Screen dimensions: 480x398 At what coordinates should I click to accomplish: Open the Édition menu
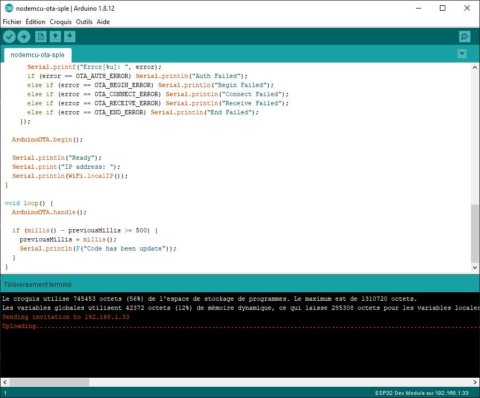tap(35, 22)
